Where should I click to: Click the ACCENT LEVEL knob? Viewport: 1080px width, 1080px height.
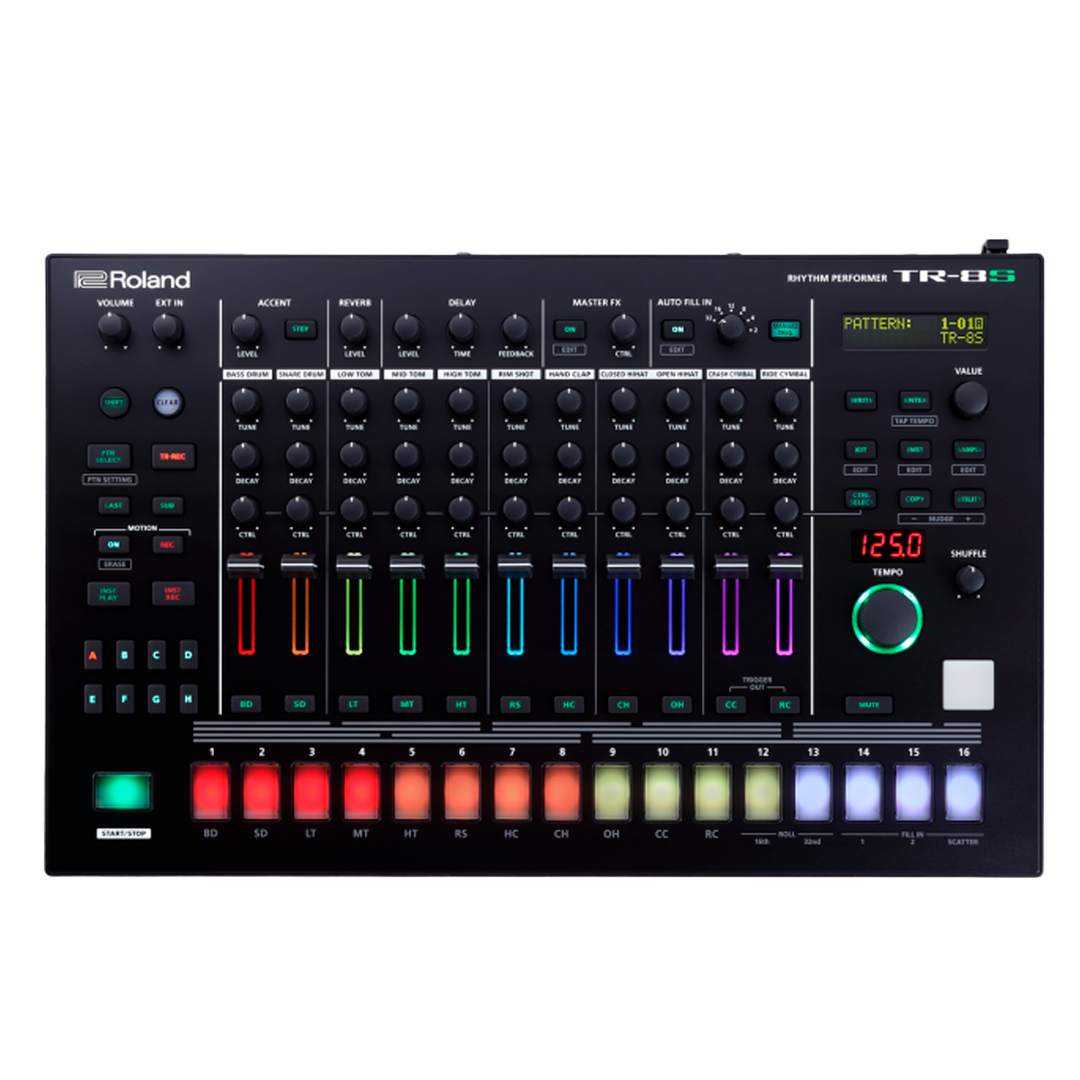(x=246, y=329)
